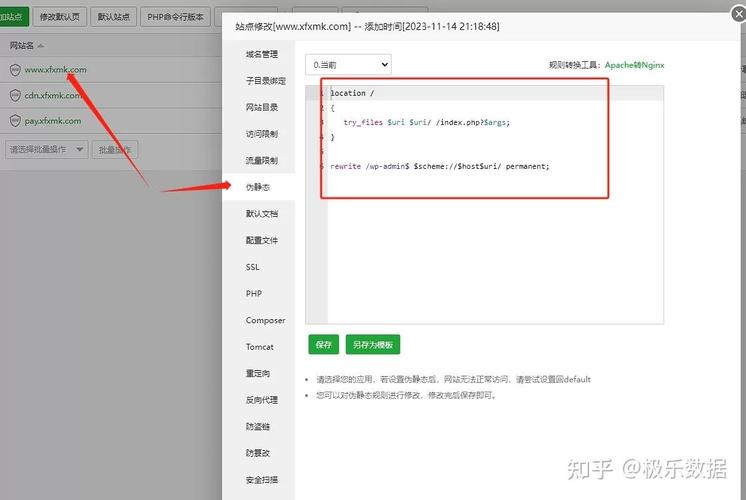Open the 防篡改 tab

257,453
